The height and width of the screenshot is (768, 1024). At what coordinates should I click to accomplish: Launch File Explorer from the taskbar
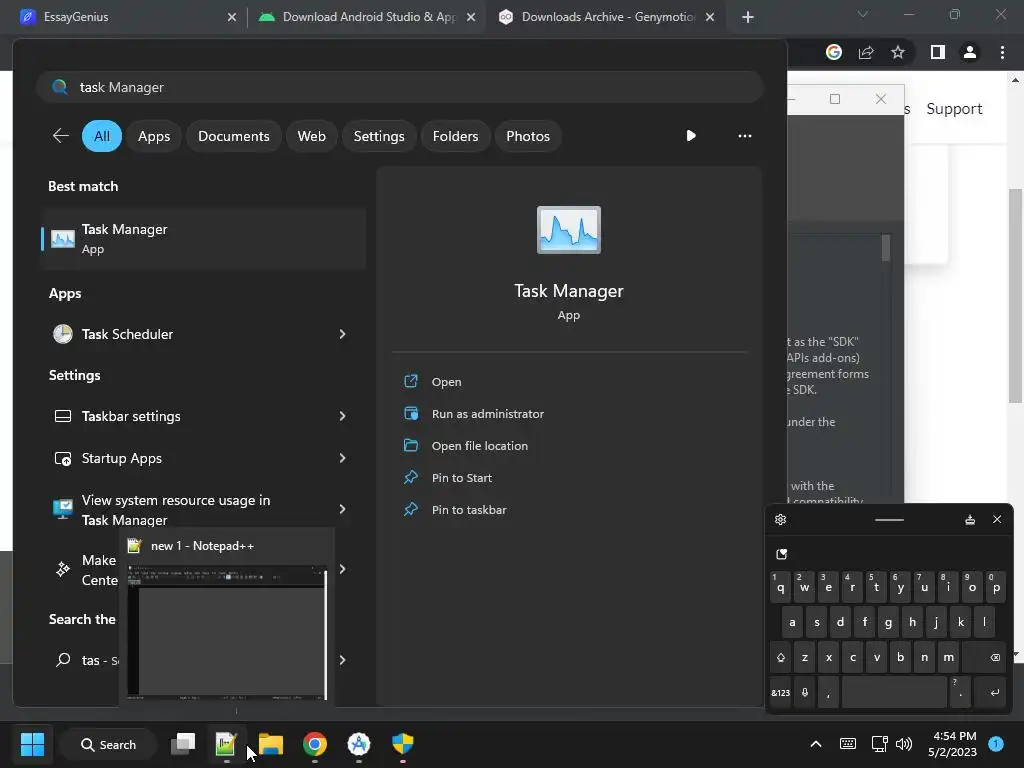pyautogui.click(x=270, y=744)
